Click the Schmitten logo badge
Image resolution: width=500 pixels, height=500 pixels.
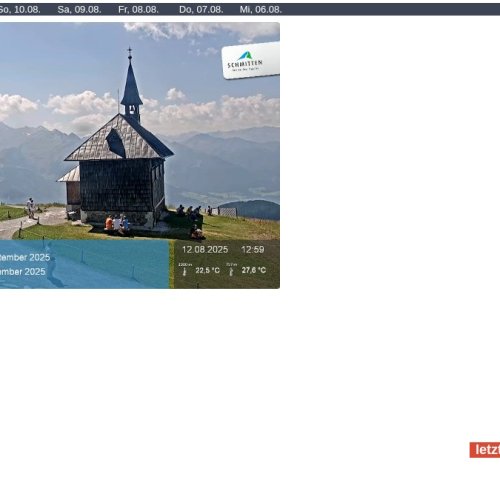click(251, 61)
